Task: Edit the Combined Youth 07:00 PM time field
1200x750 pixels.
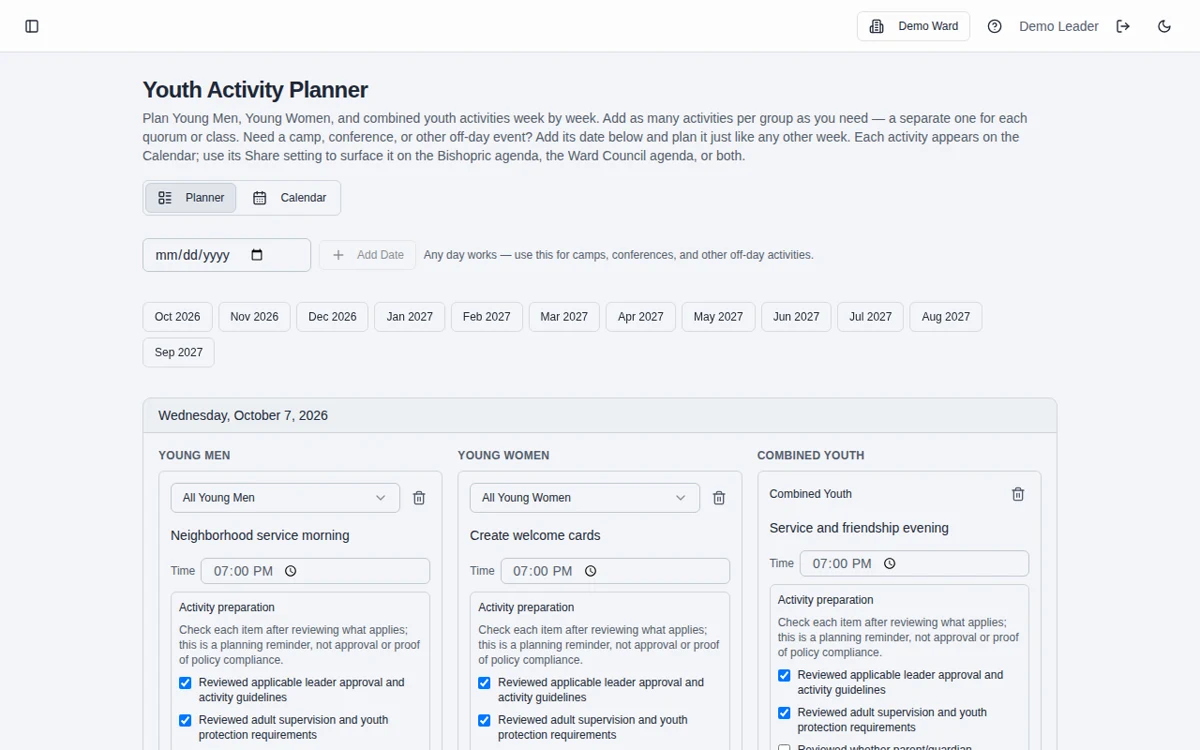Action: click(914, 563)
